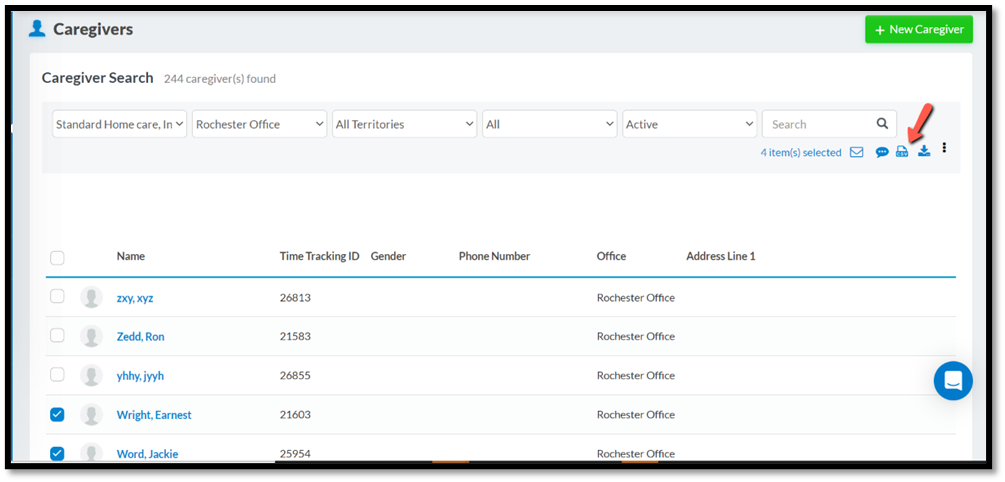
Task: Click the New Caregiver button
Action: click(918, 30)
